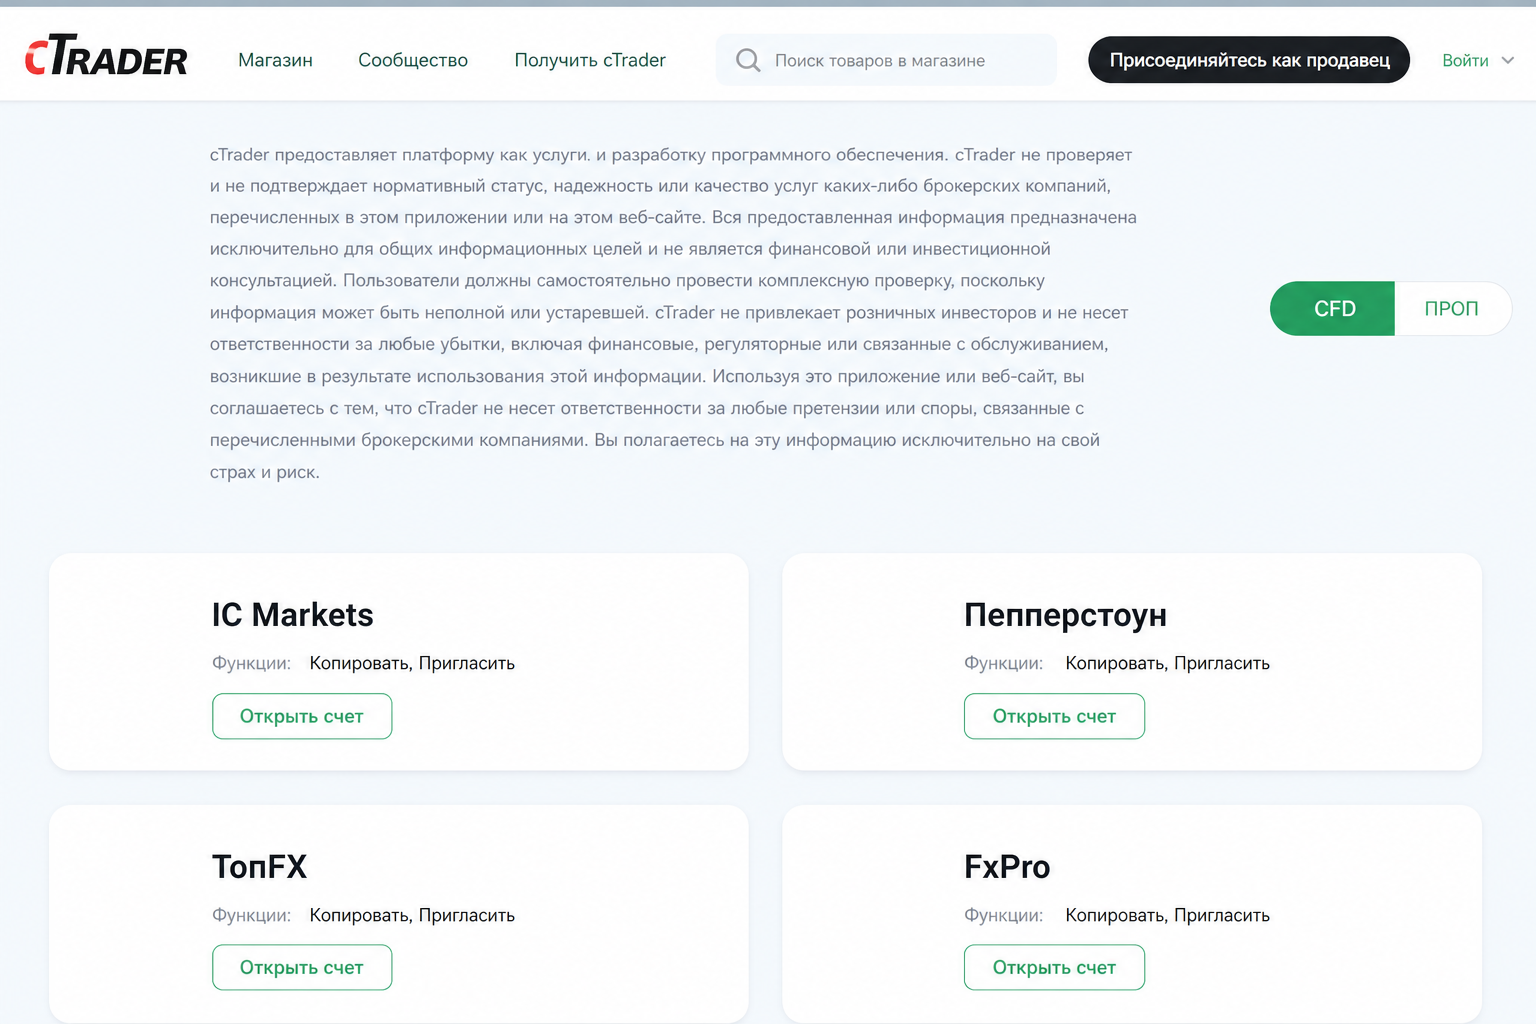Expand the Войти dropdown chevron
The image size is (1536, 1024).
(1508, 60)
